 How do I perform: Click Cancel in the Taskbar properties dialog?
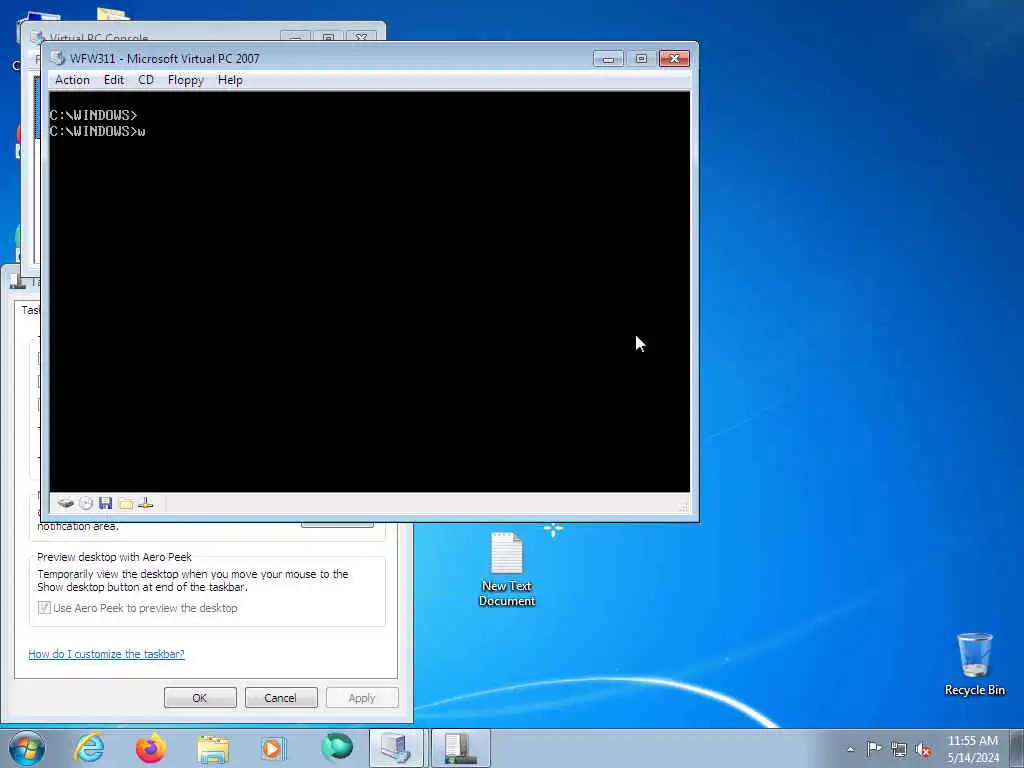point(281,697)
